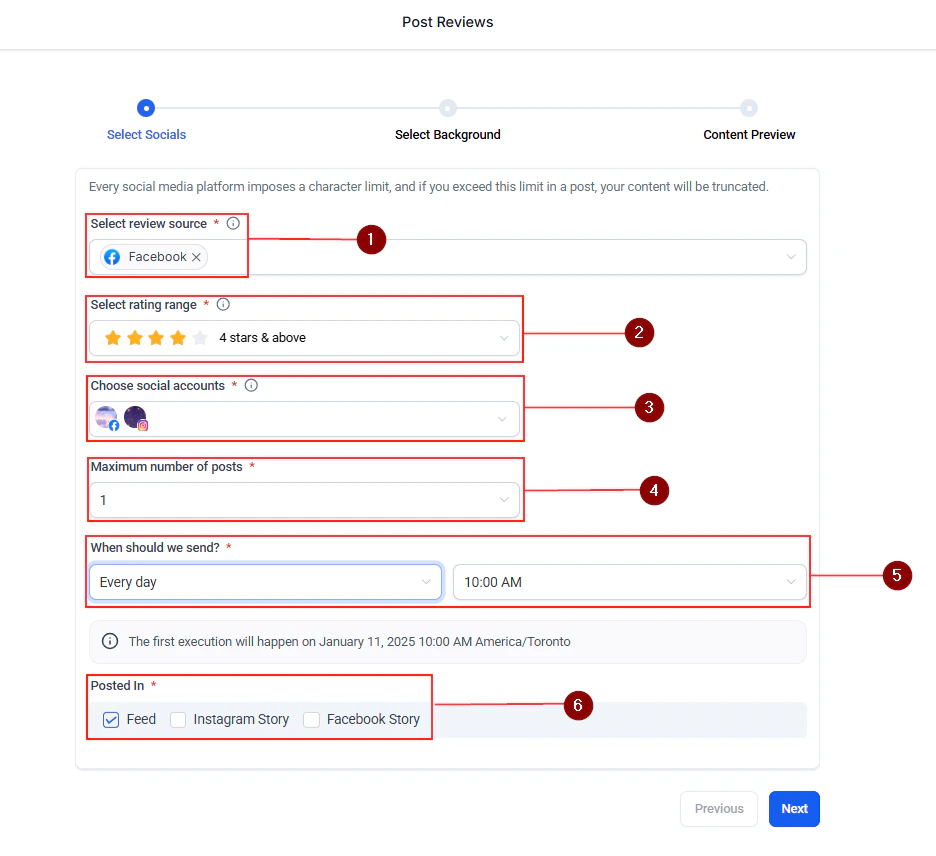This screenshot has height=856, width=936.
Task: Click the info icon next to Select rating range
Action: (221, 304)
